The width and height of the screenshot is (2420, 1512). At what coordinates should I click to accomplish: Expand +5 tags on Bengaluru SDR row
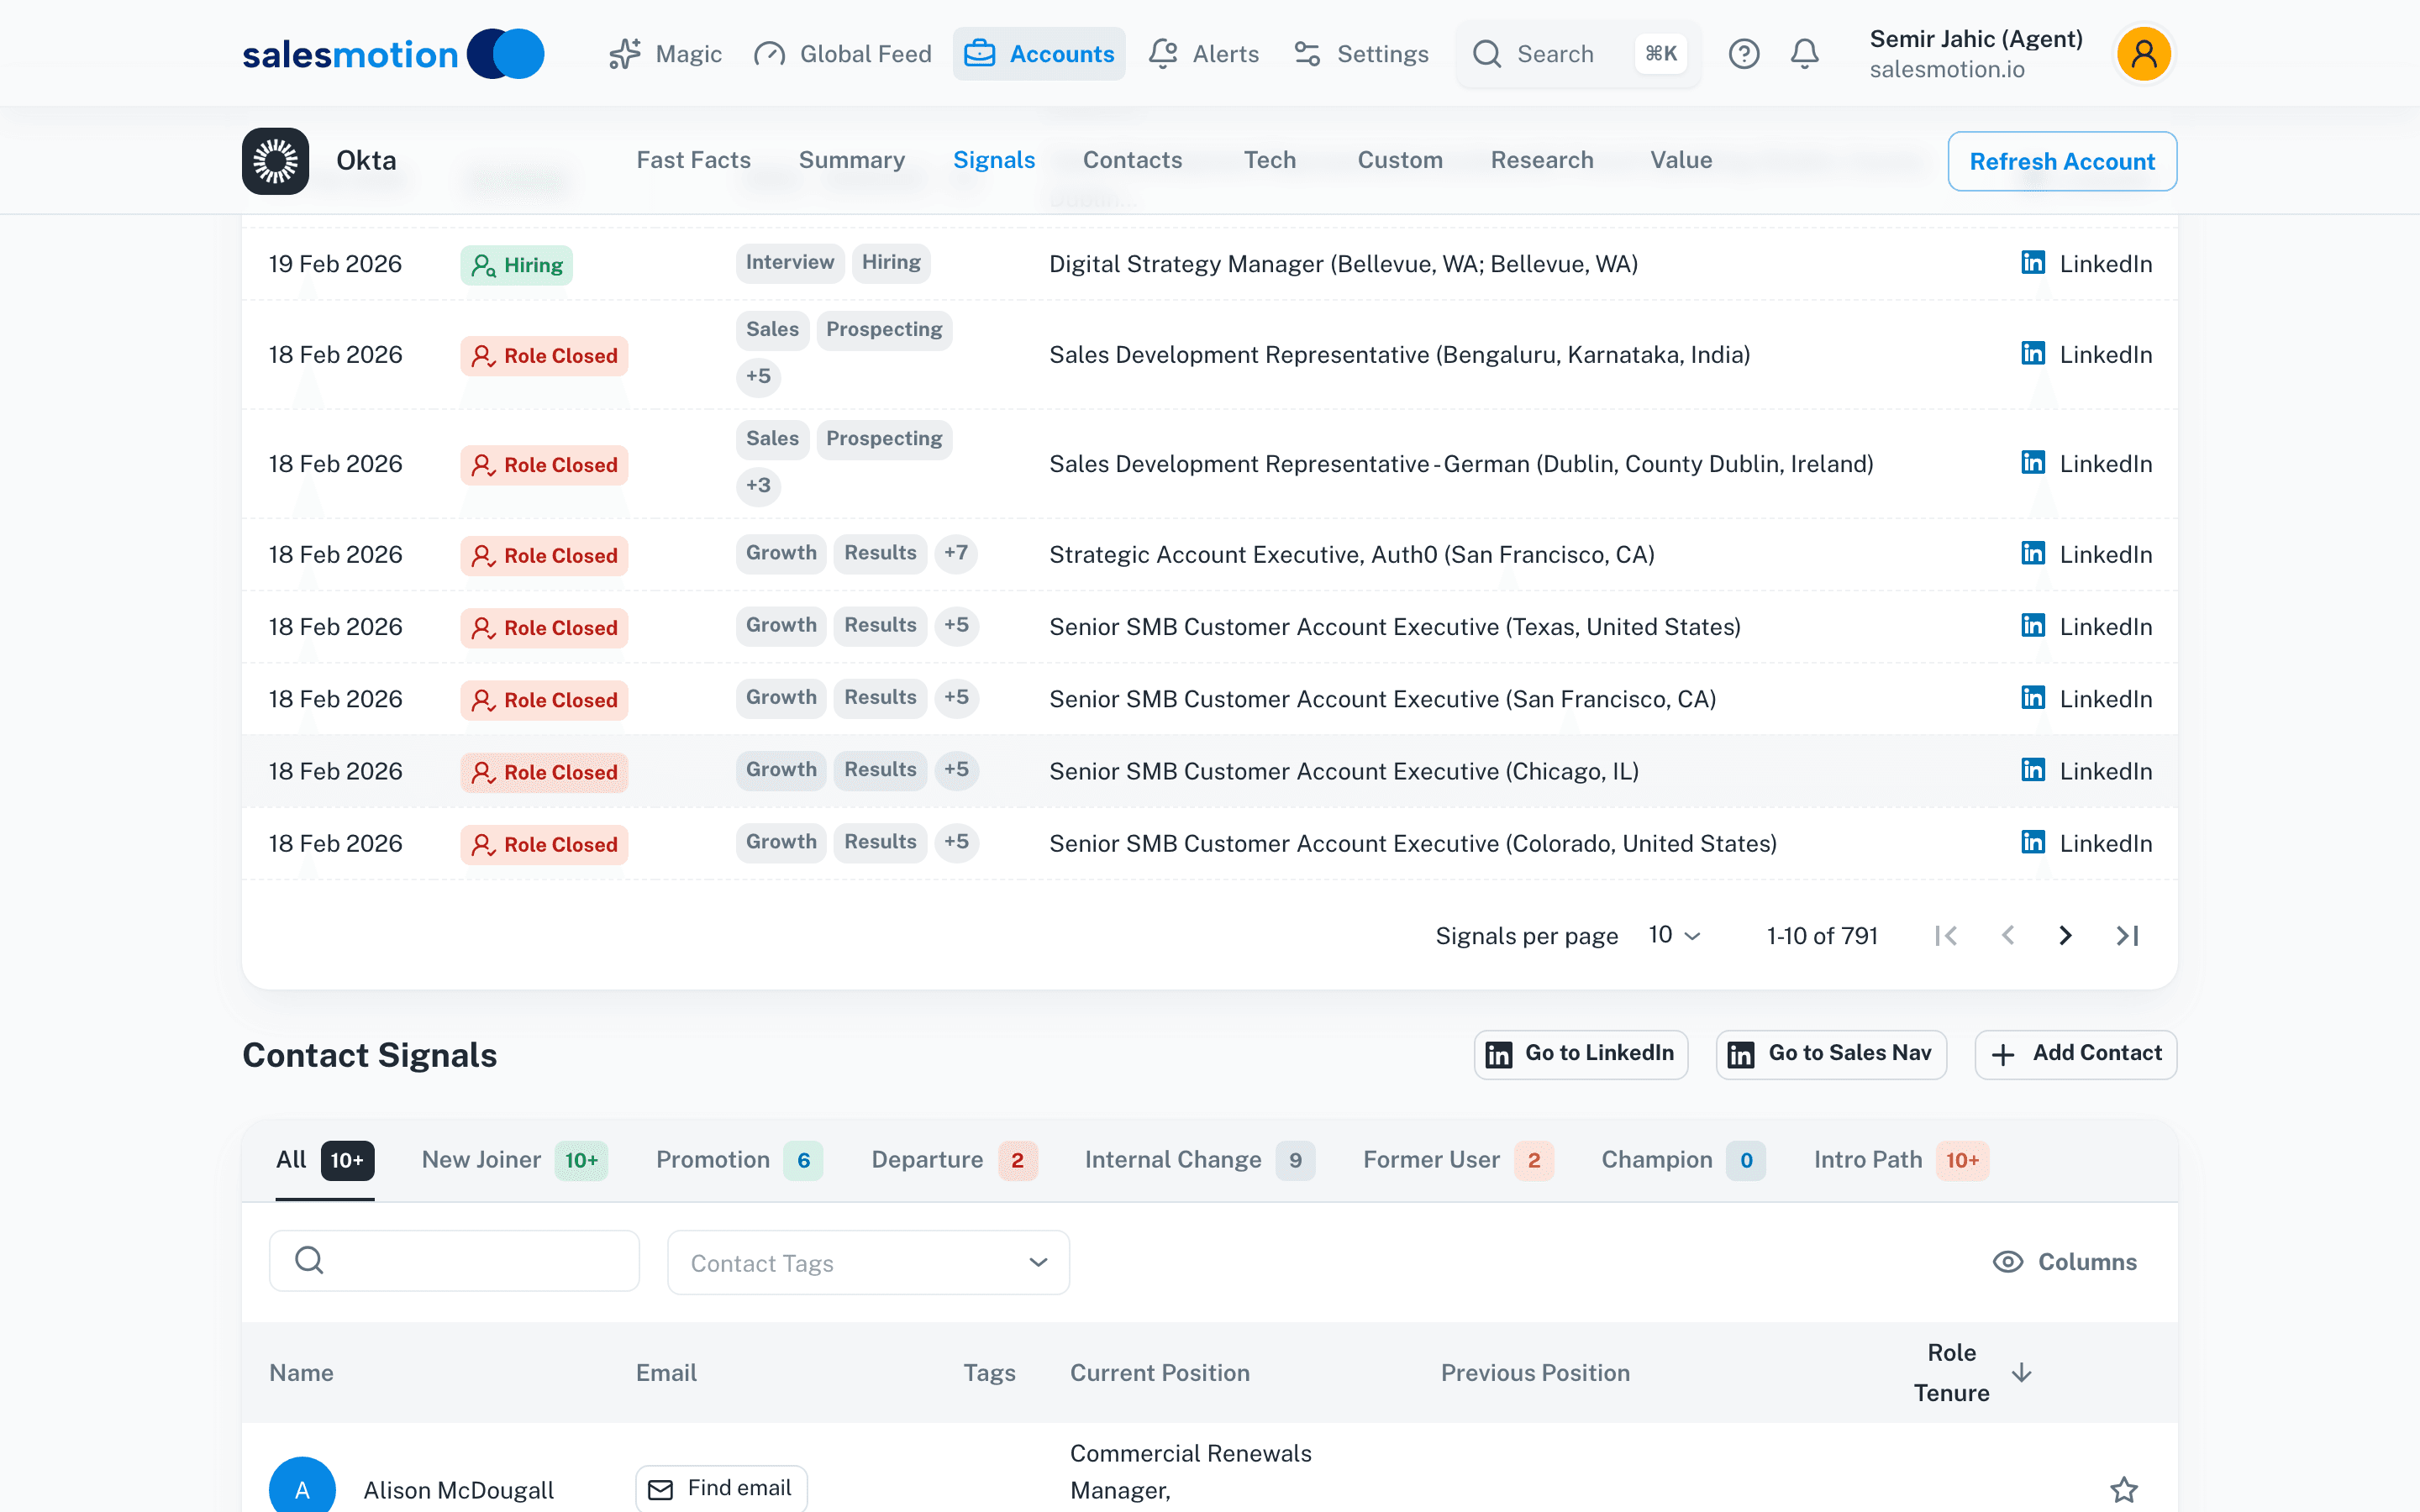758,377
